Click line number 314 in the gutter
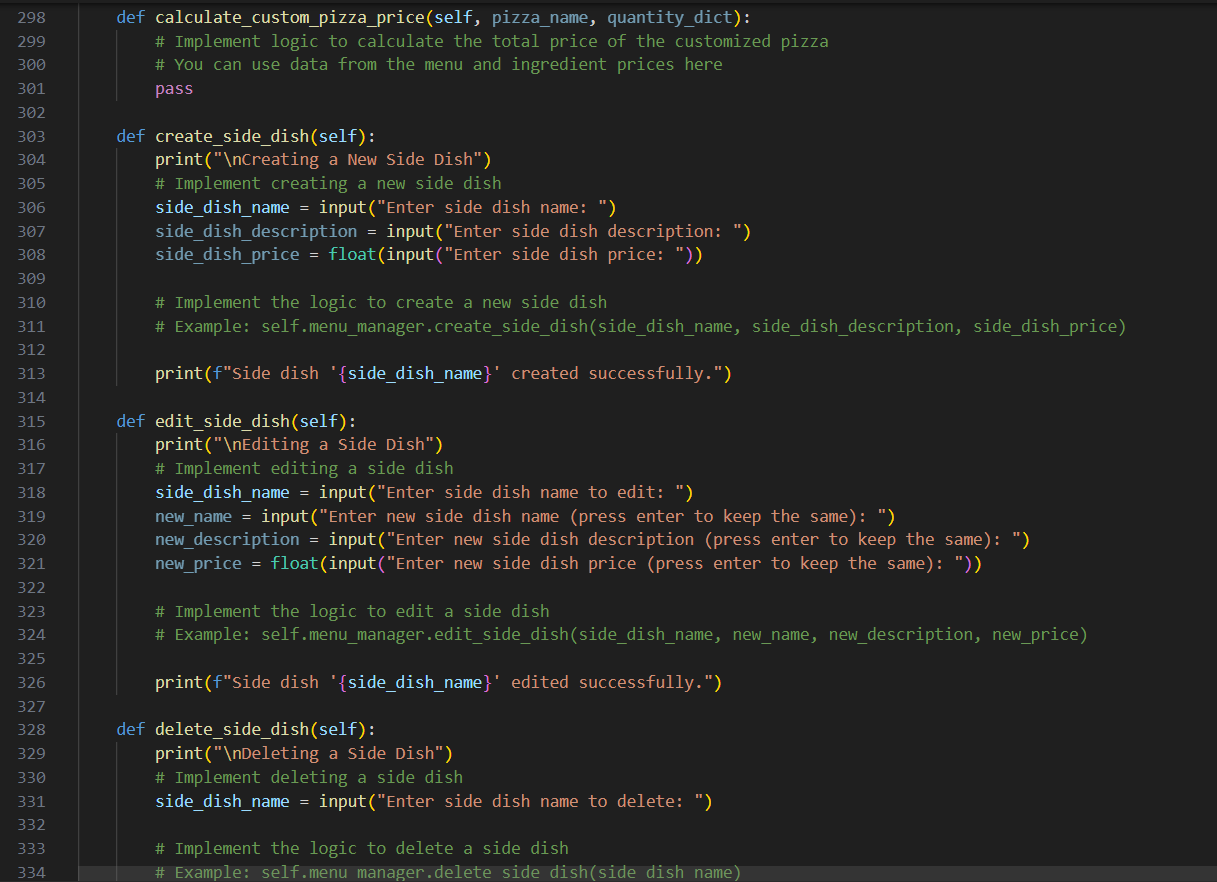Viewport: 1217px width, 882px height. pos(32,398)
